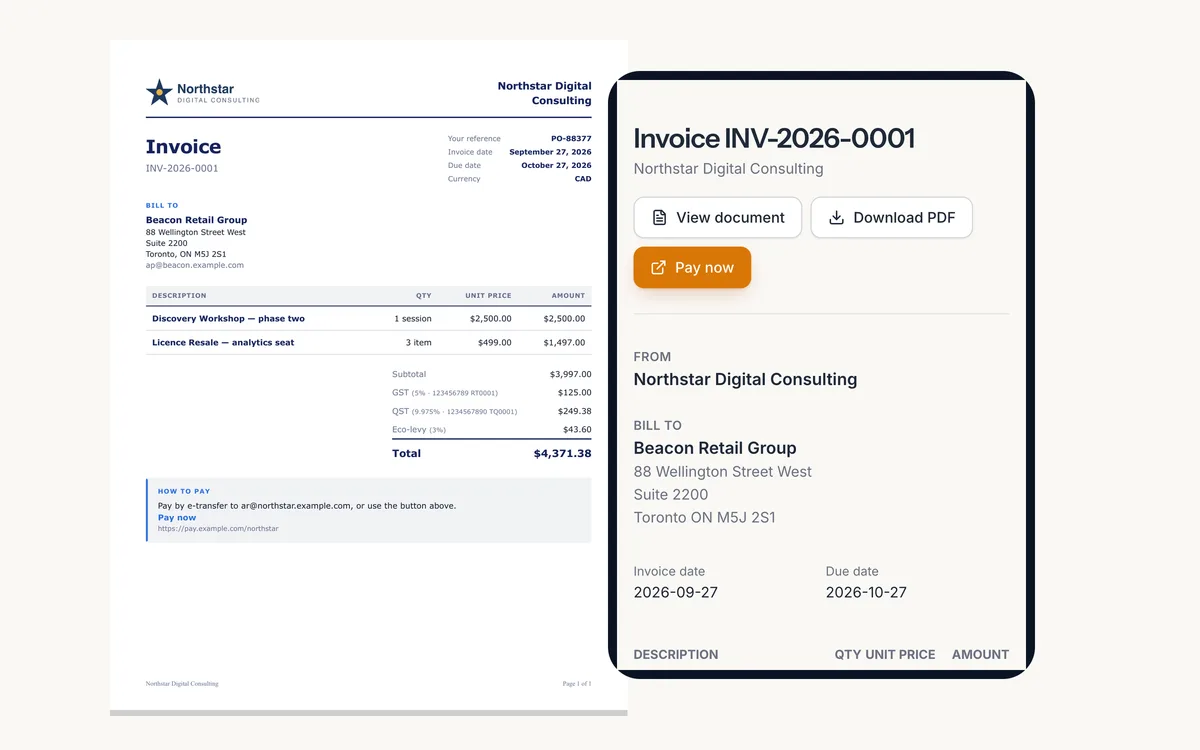Click the October 27, 2026 due date
The image size is (1200, 750).
point(556,165)
